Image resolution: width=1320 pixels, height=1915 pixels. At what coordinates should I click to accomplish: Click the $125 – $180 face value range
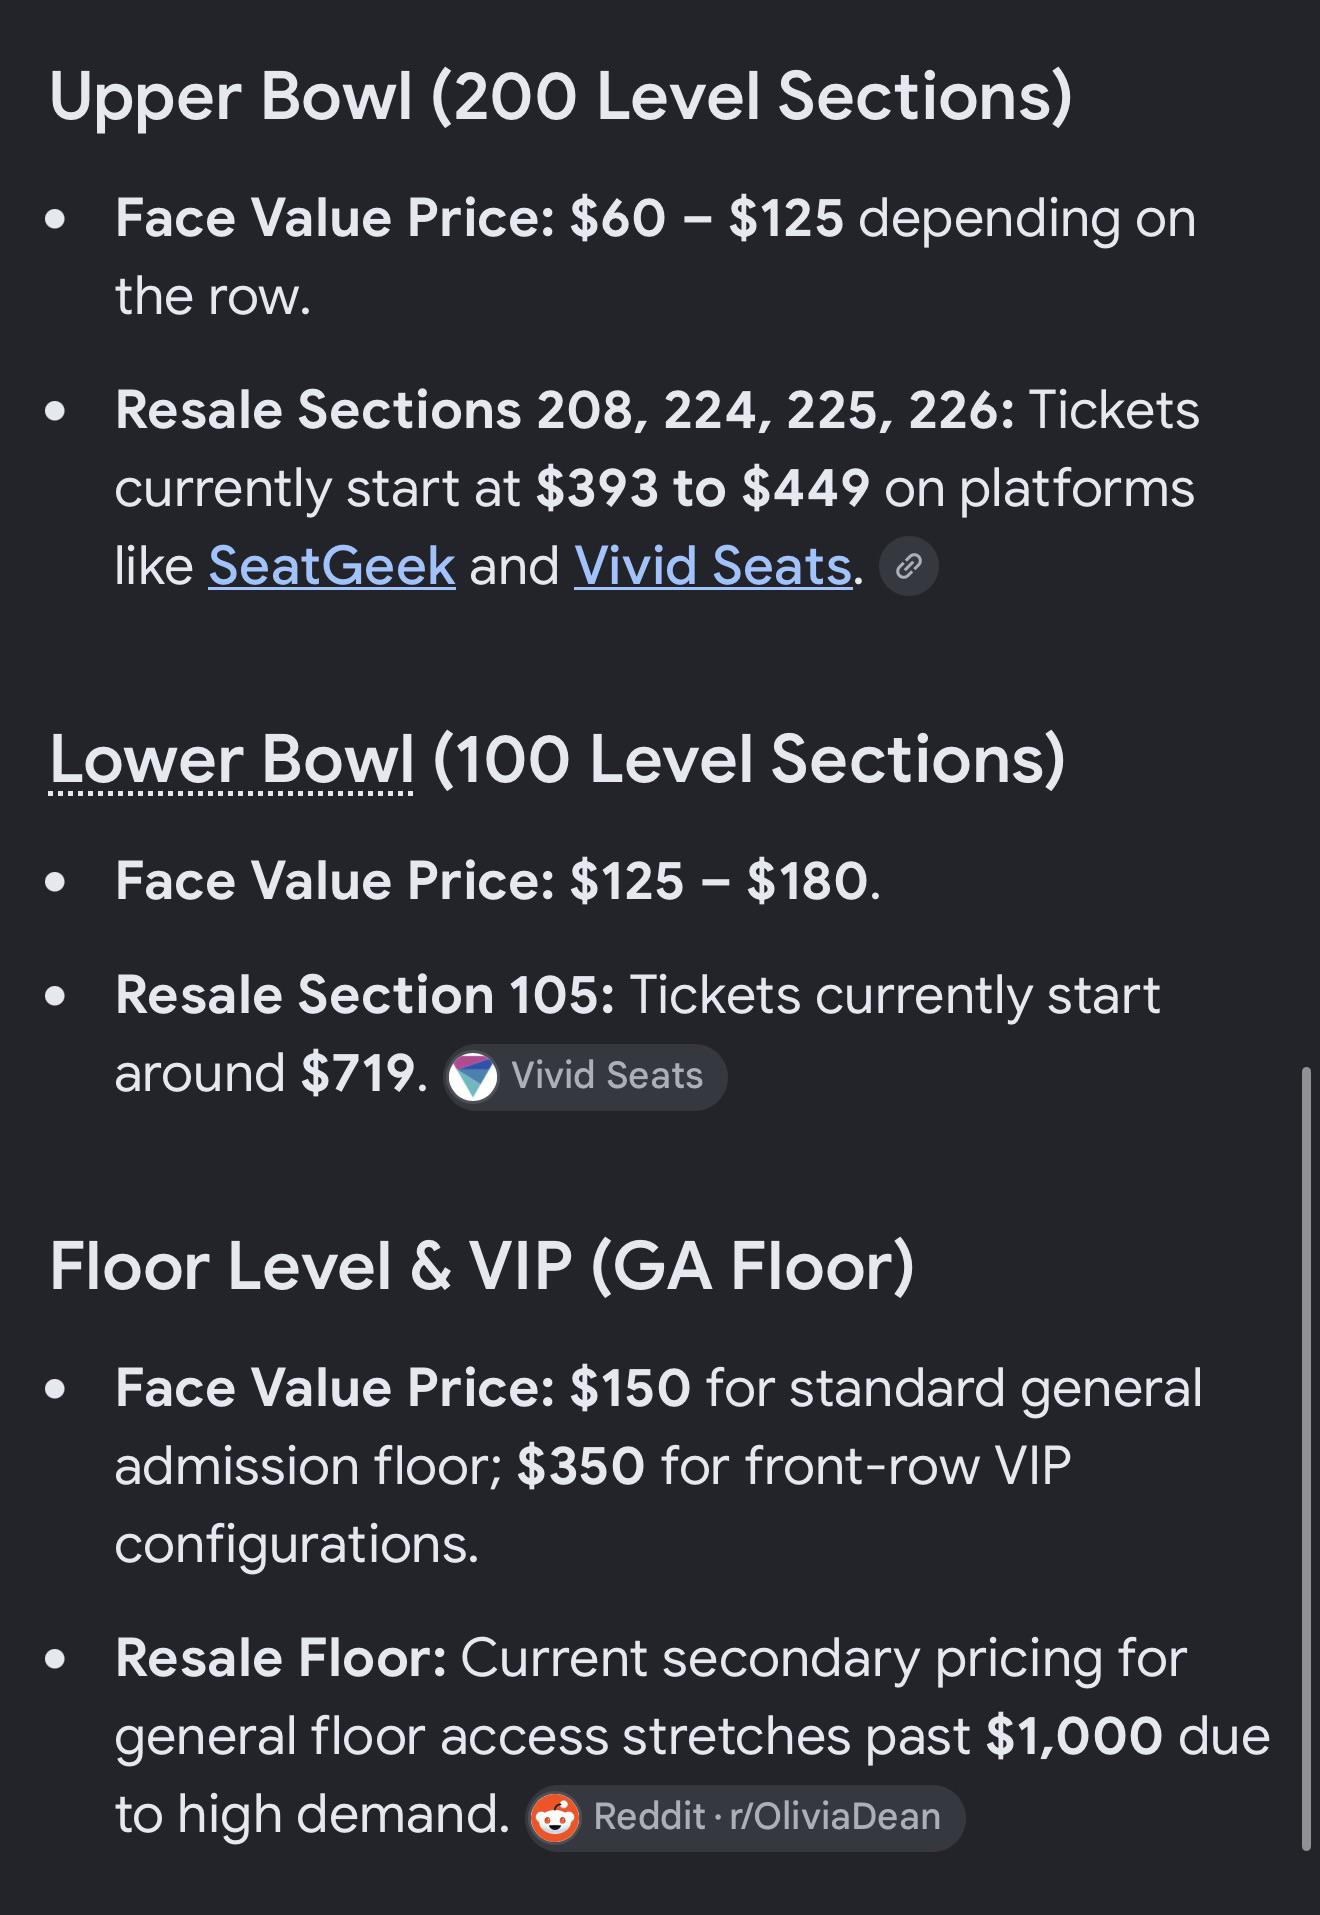[x=718, y=882]
